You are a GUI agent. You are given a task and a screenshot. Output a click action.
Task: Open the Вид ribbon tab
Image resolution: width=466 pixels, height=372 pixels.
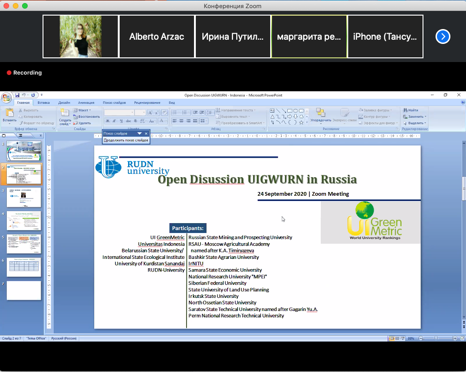pyautogui.click(x=172, y=103)
